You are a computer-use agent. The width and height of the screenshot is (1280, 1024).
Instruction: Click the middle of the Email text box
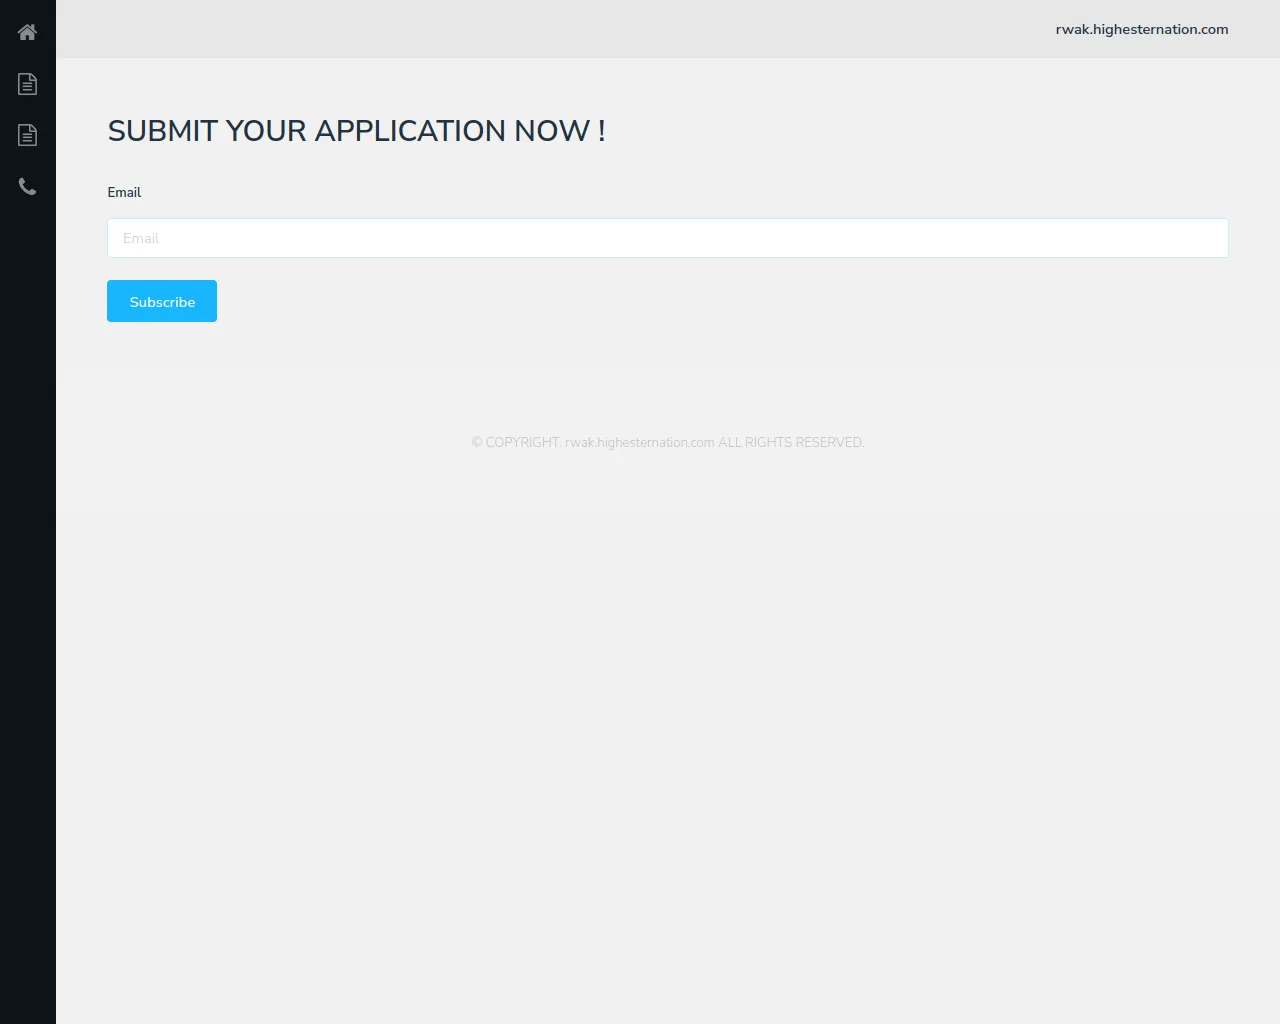667,238
